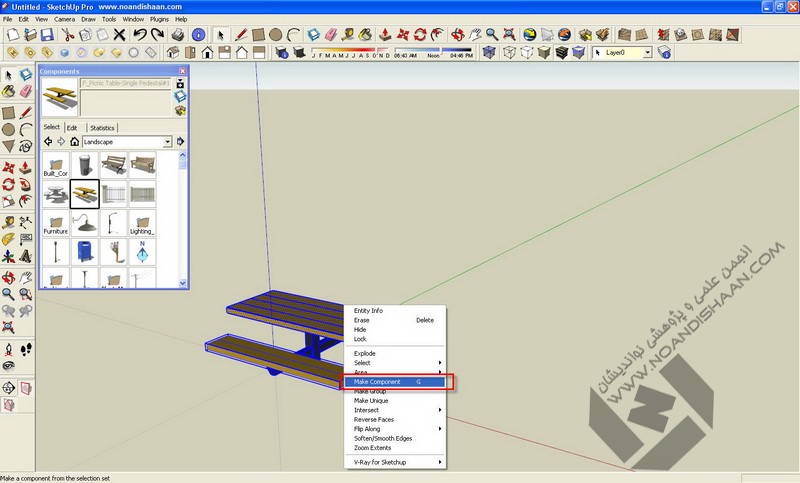Switch to the Statistics tab
Viewport: 800px width, 483px height.
point(102,128)
